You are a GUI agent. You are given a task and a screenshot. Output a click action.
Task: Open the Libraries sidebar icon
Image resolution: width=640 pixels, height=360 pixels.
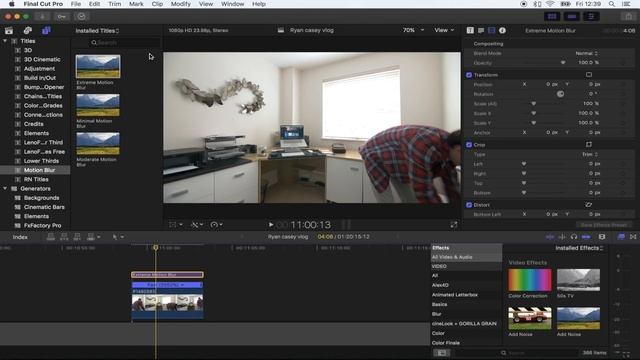[9, 31]
